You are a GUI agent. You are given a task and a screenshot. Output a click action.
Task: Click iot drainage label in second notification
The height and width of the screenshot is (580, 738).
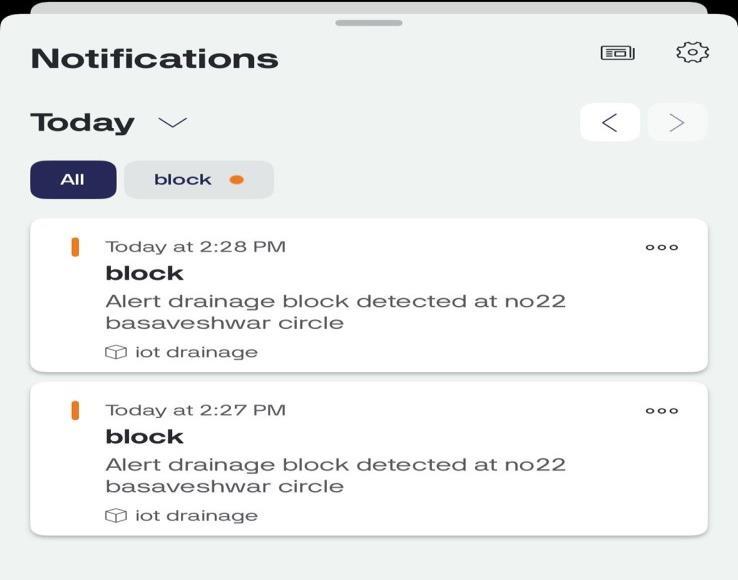[x=196, y=516]
